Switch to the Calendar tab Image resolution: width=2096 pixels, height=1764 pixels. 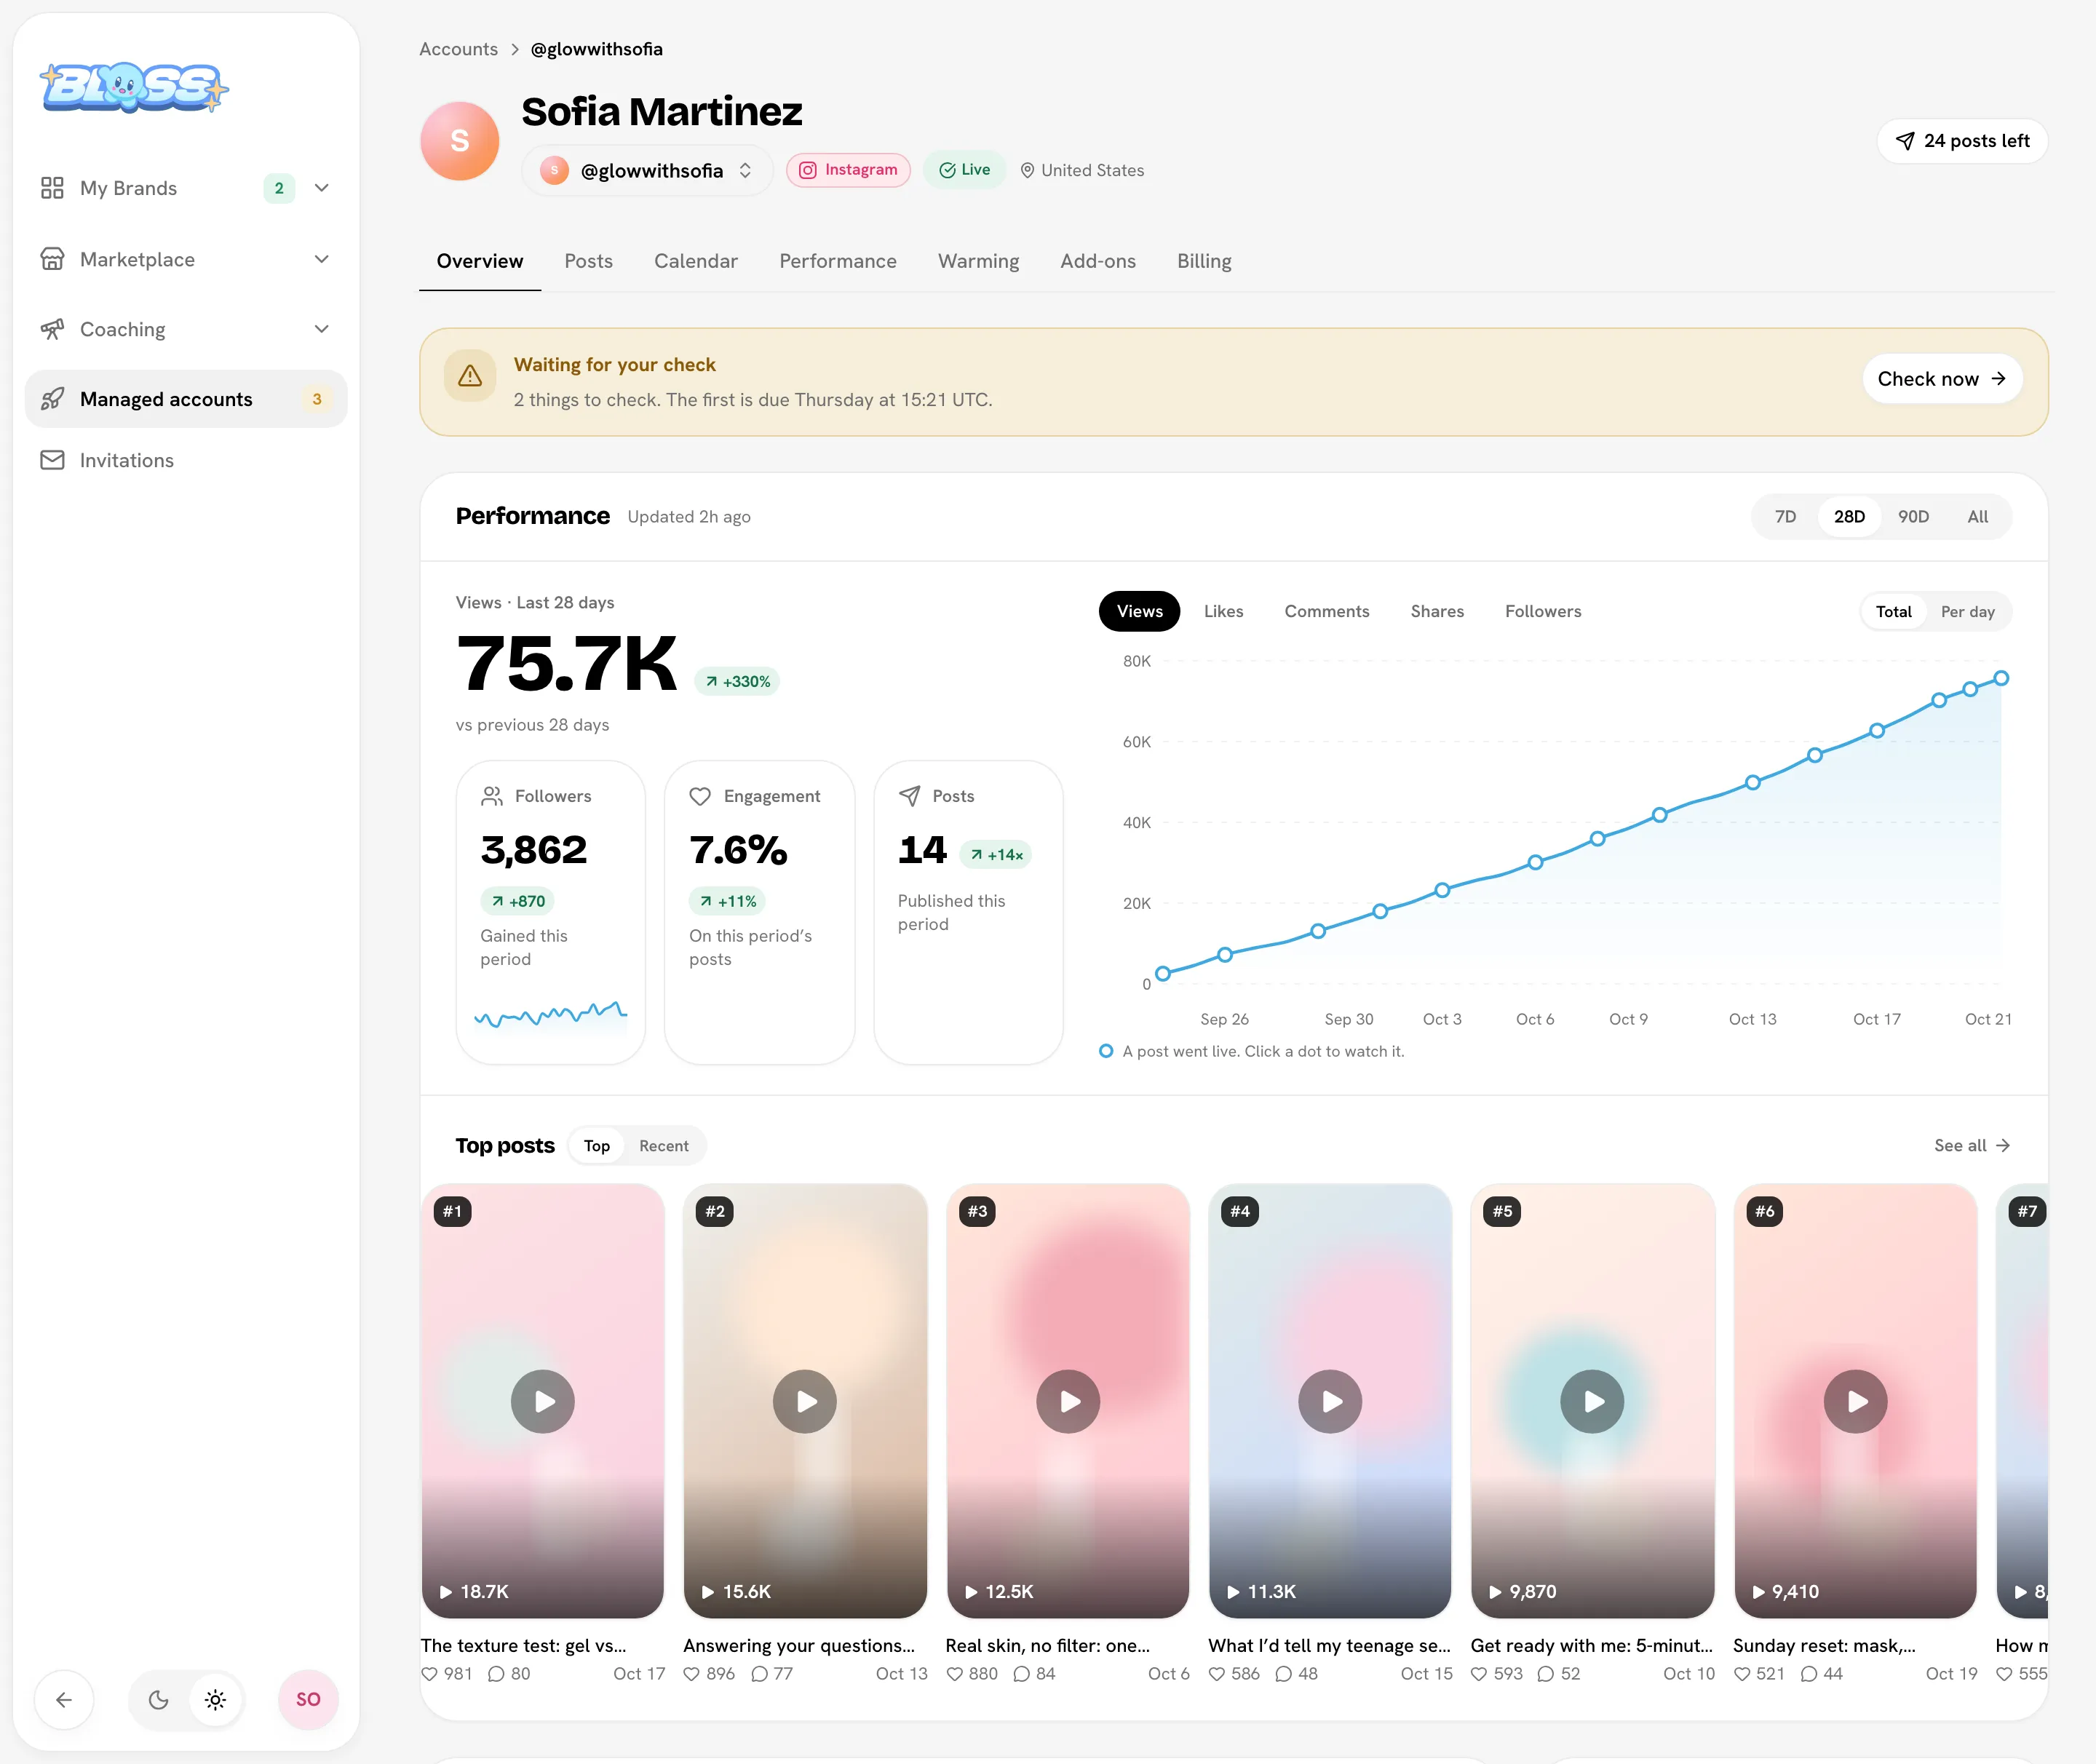pos(696,261)
